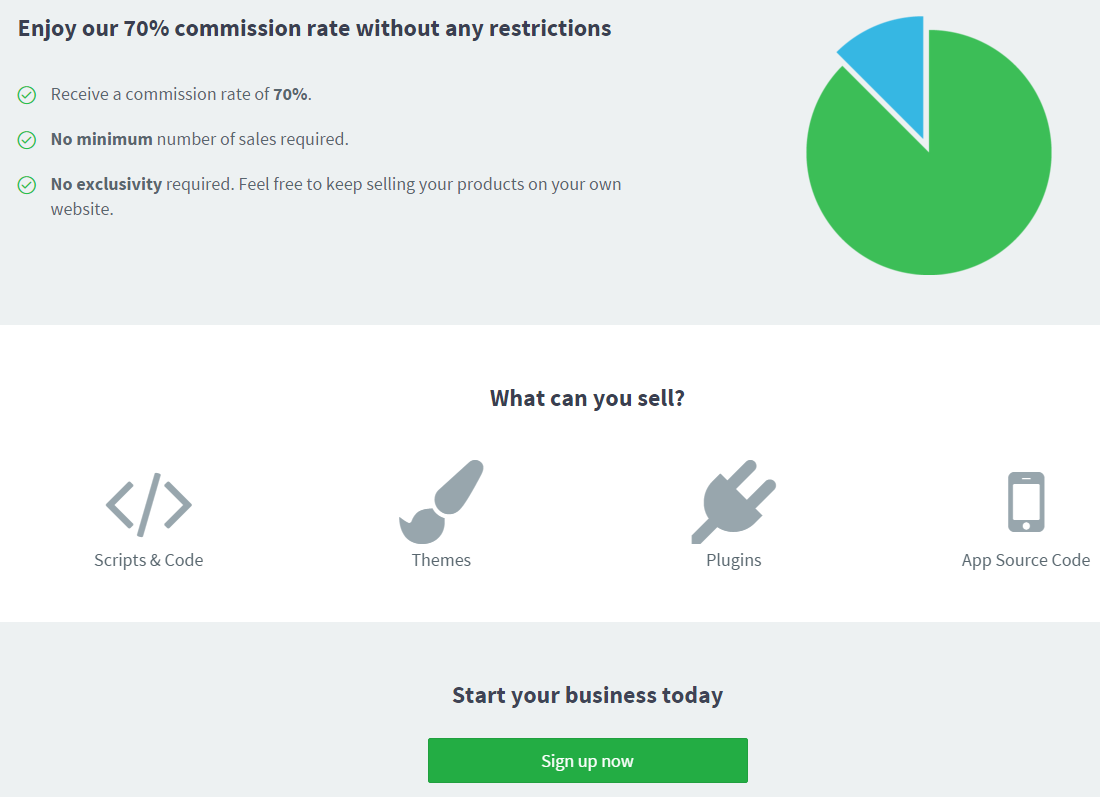This screenshot has width=1100, height=797.
Task: Click the checkmark next to No minimum
Action: (27, 140)
